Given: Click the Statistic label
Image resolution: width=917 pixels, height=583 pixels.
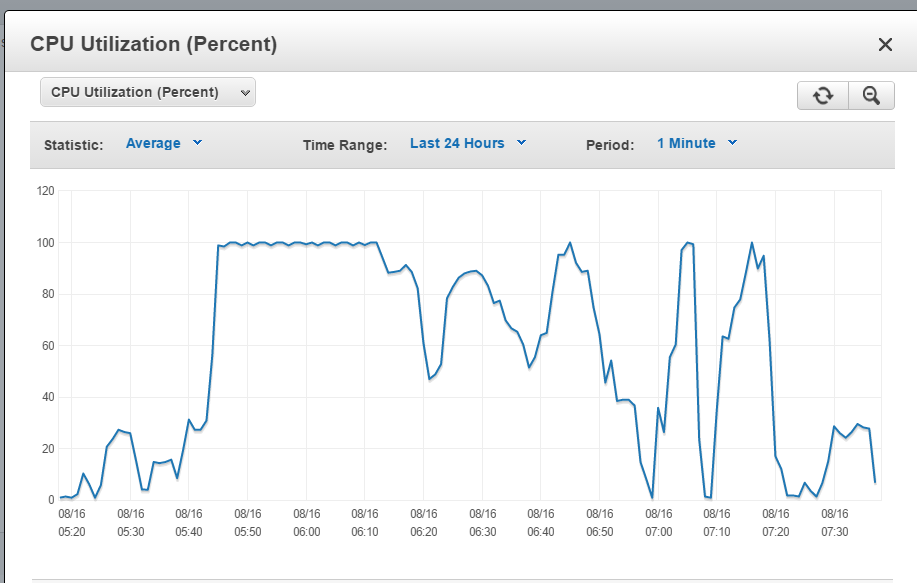Looking at the screenshot, I should click(74, 144).
